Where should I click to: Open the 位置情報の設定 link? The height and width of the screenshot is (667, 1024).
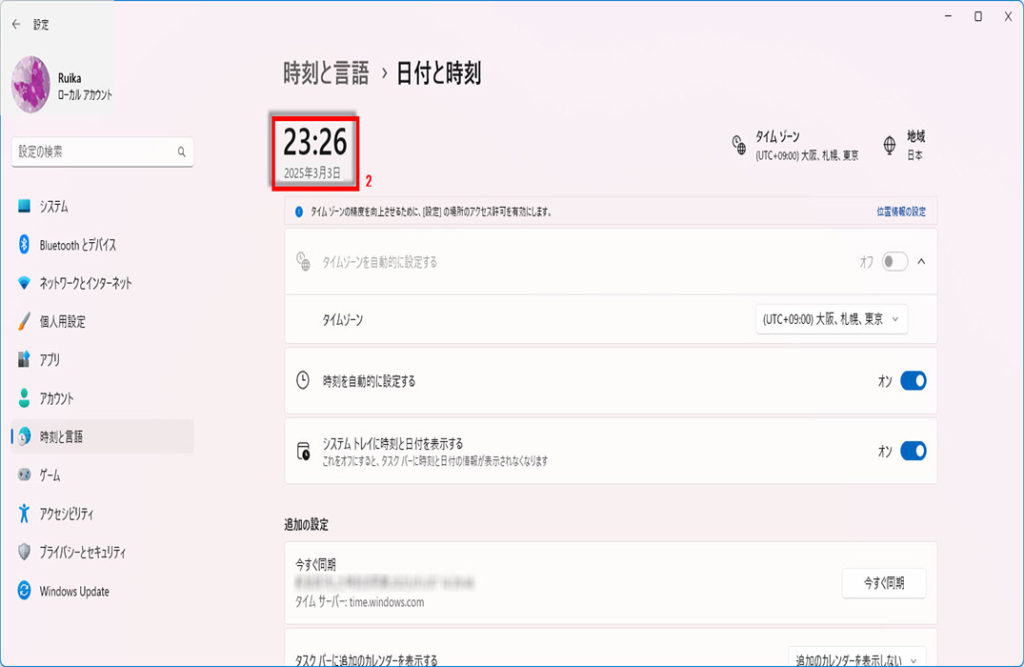[900, 212]
